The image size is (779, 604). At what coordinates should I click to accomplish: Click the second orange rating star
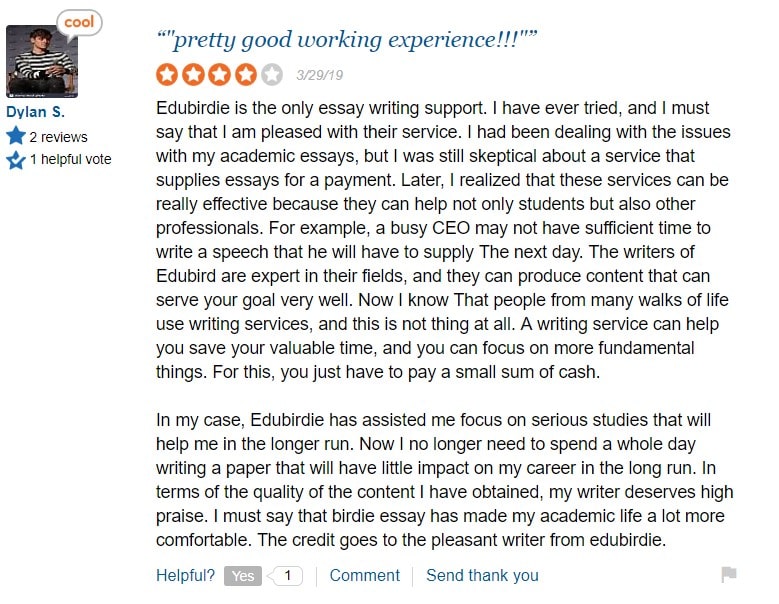pyautogui.click(x=193, y=75)
